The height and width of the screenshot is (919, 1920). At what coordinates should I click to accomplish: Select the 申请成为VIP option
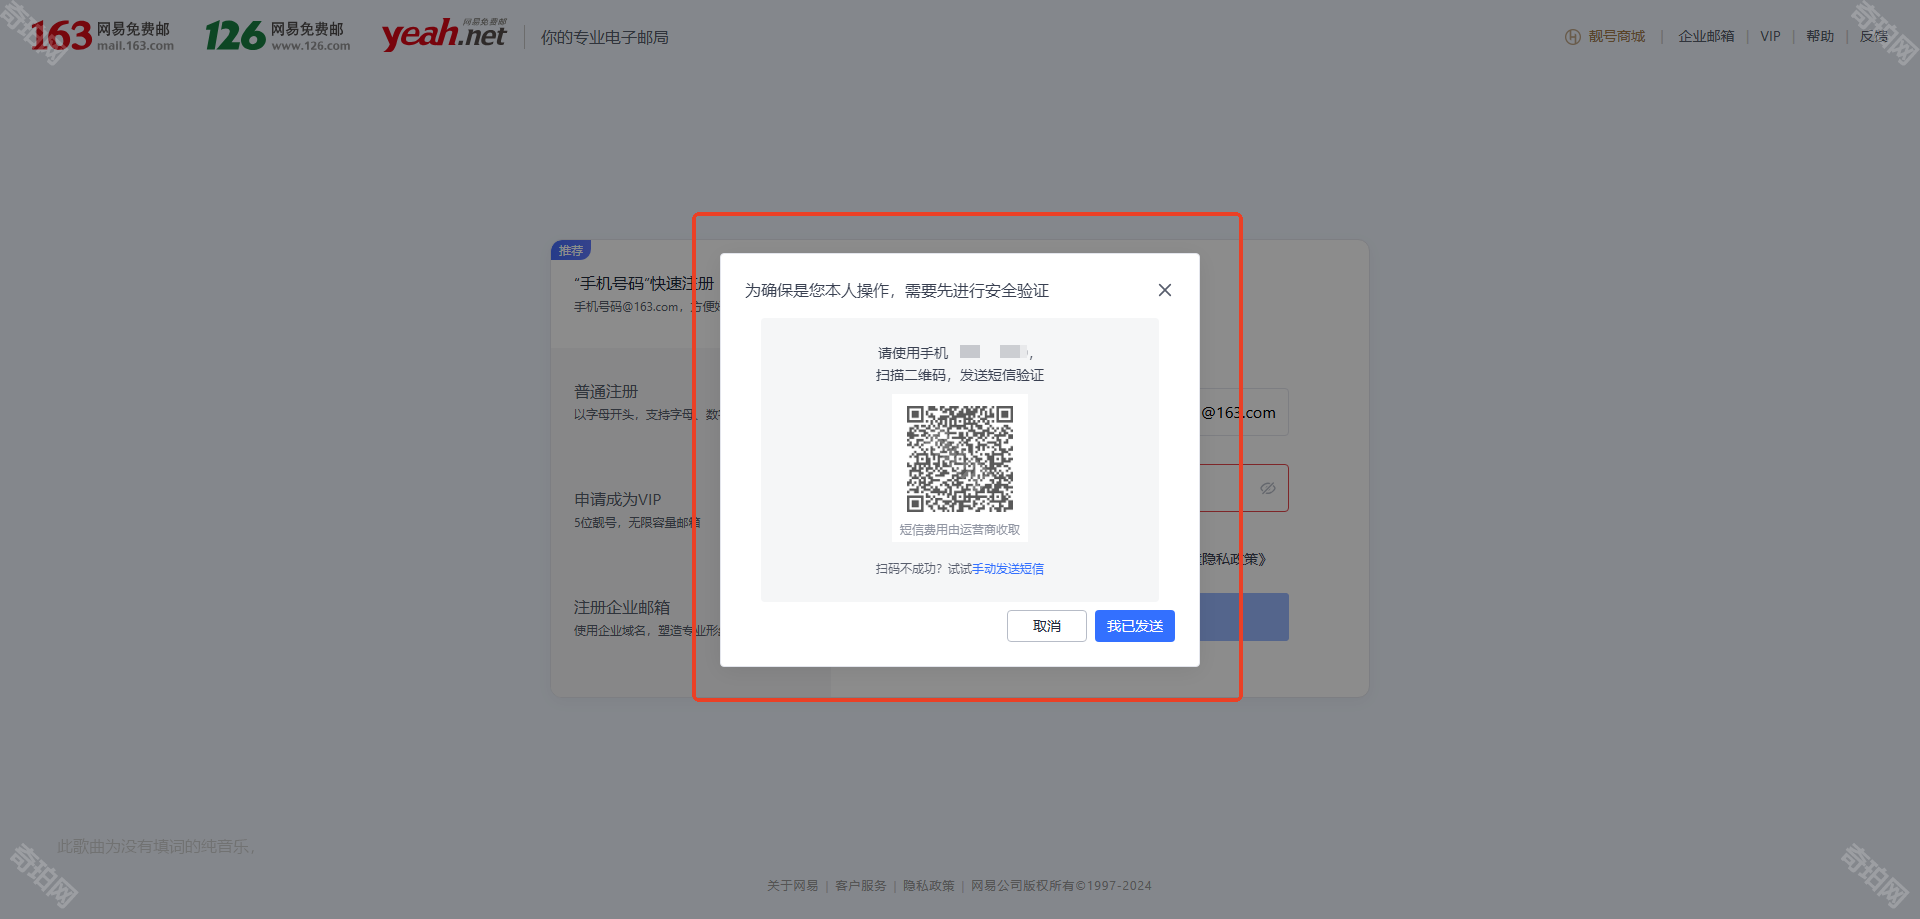point(617,500)
